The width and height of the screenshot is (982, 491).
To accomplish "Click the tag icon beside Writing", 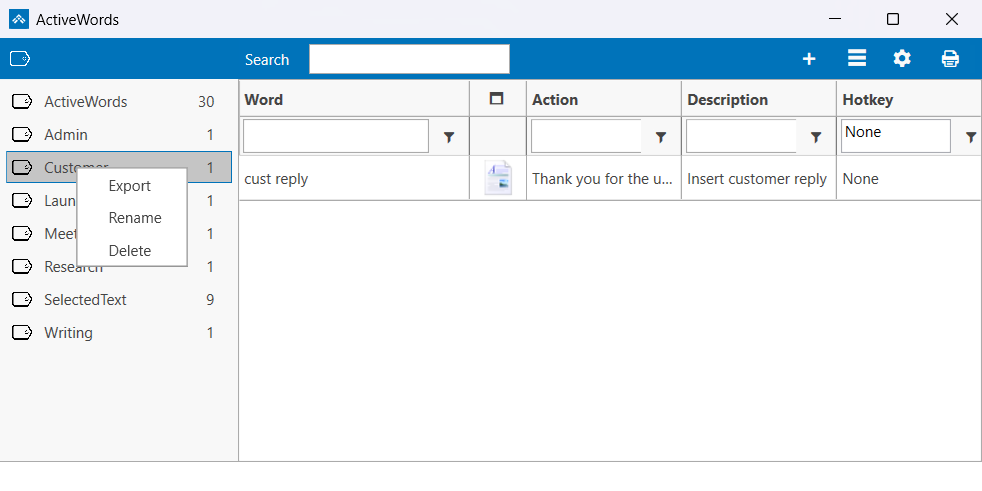I will click(x=23, y=333).
